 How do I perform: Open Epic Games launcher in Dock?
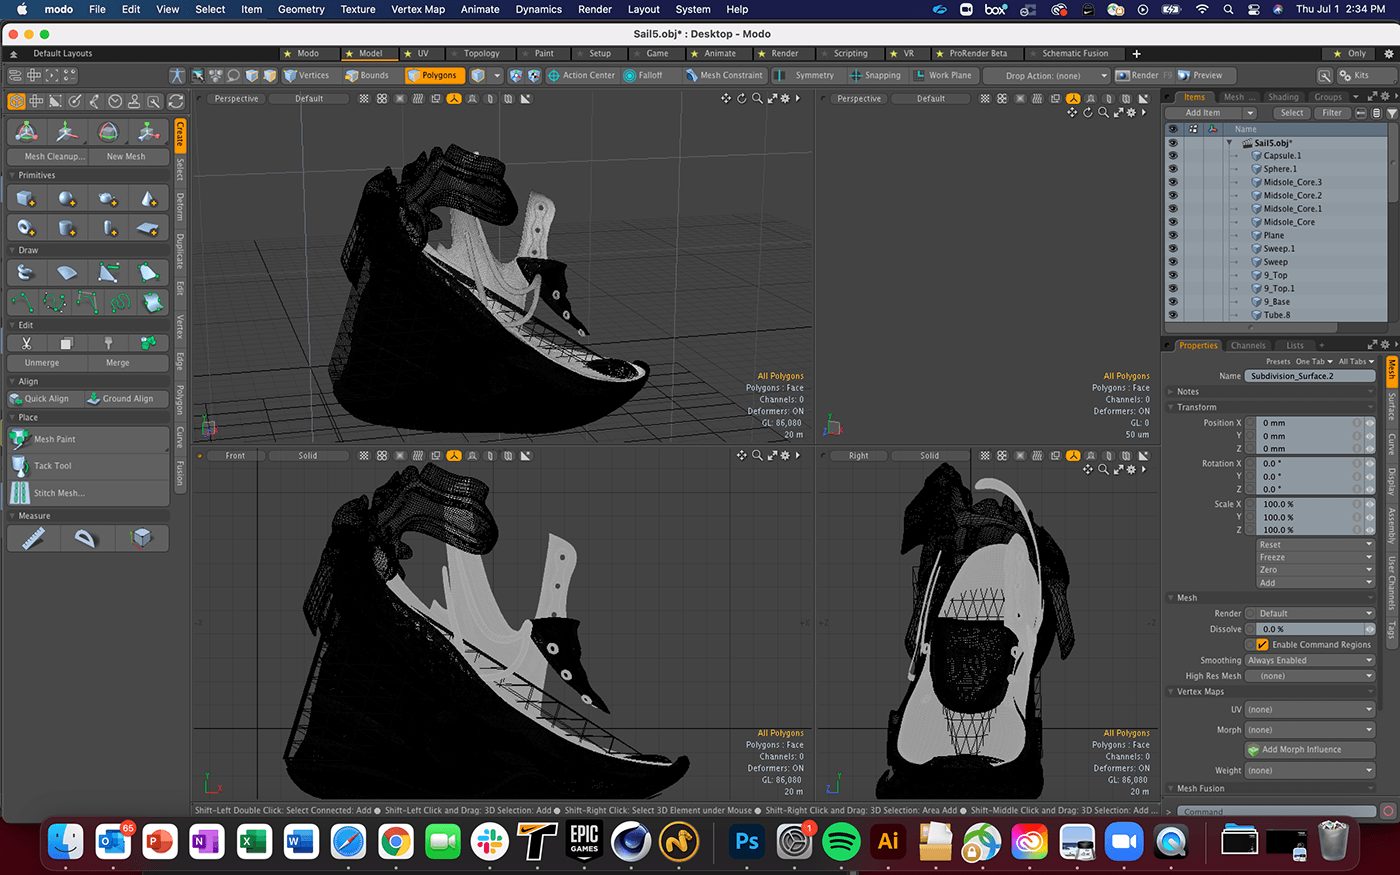coord(584,841)
